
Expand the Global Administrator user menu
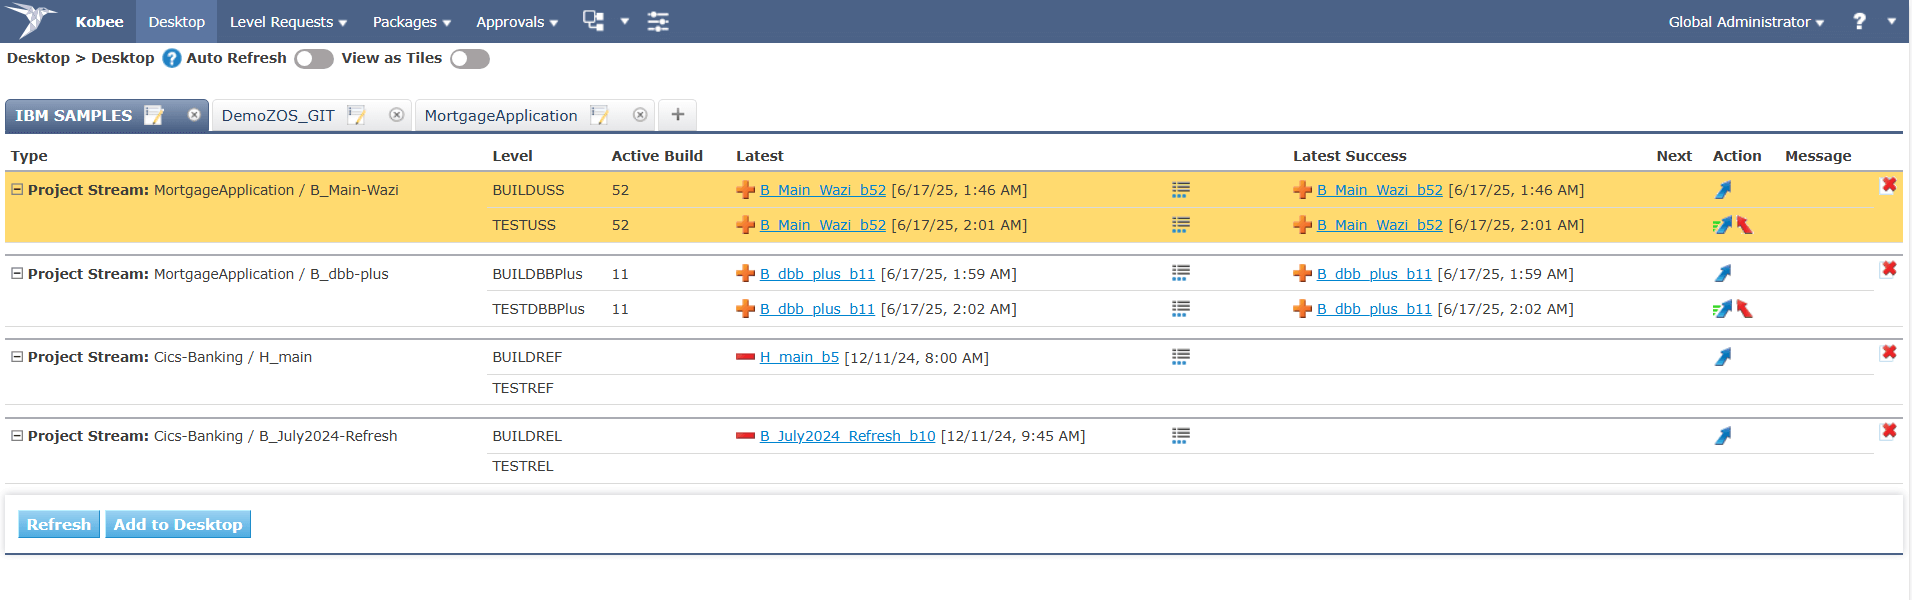1746,21
